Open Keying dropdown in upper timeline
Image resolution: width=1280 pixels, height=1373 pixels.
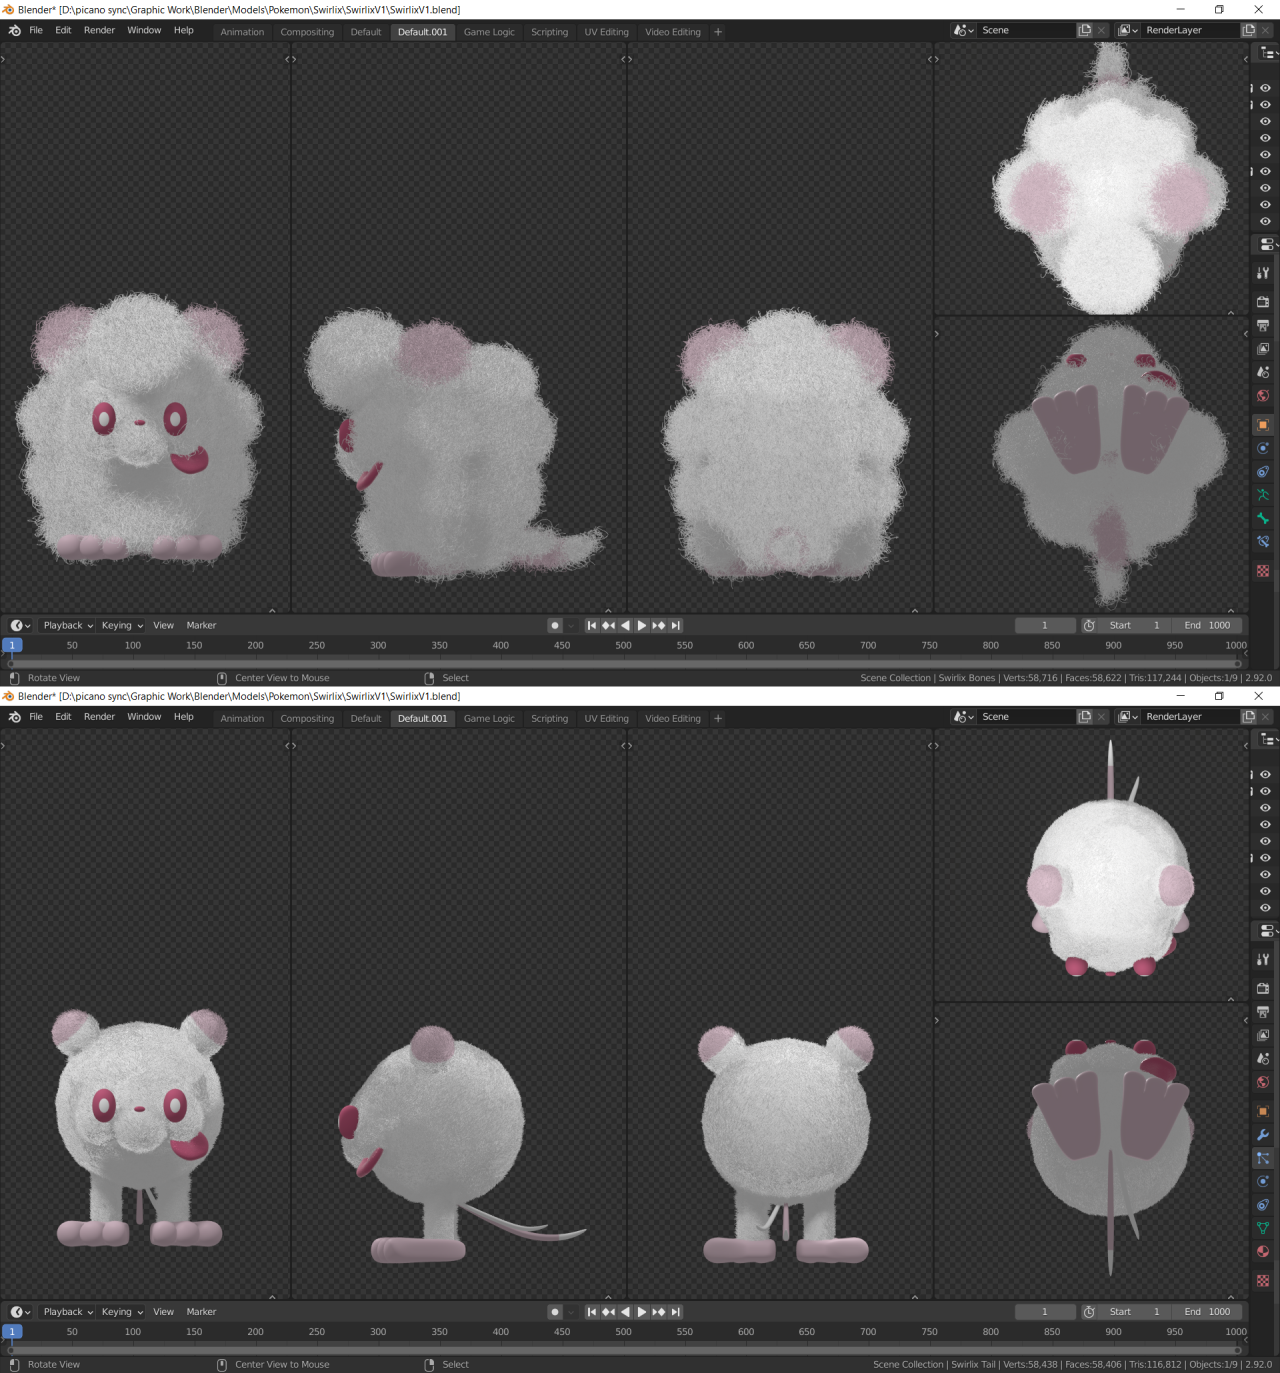click(122, 625)
